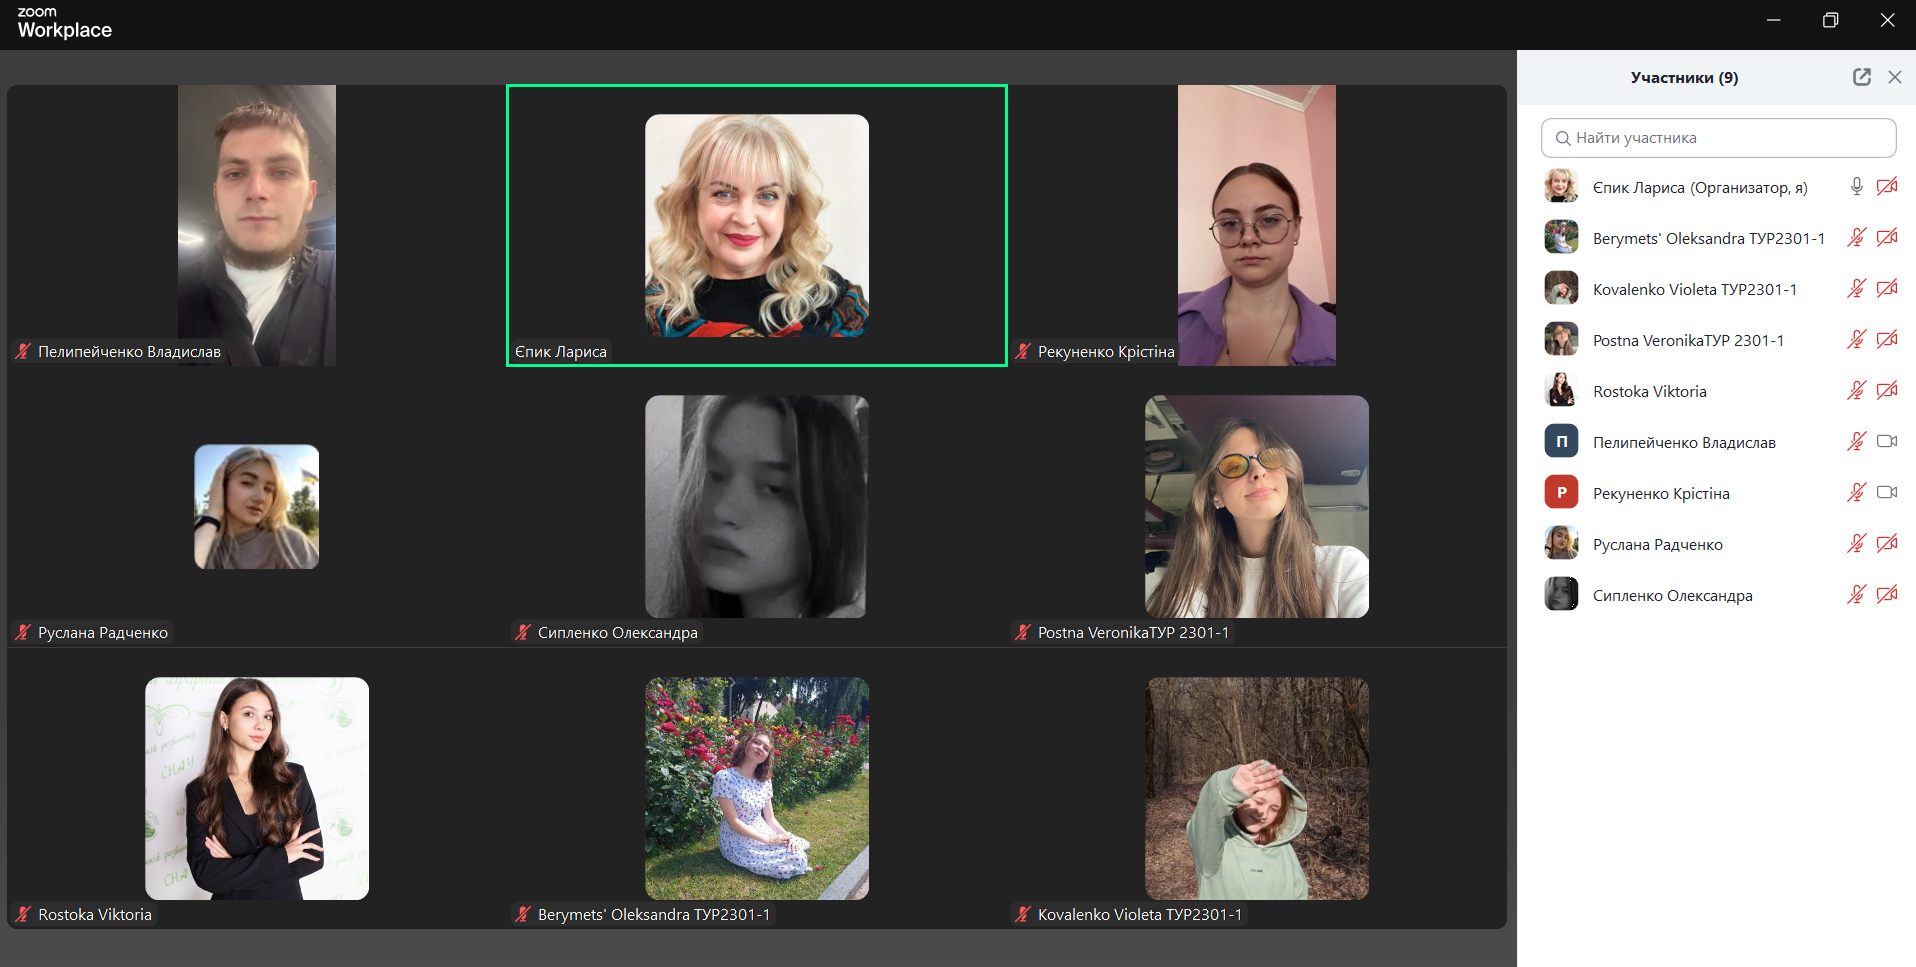Click camera-off icon for Kovalenko Violeta
This screenshot has height=967, width=1916.
(x=1887, y=289)
